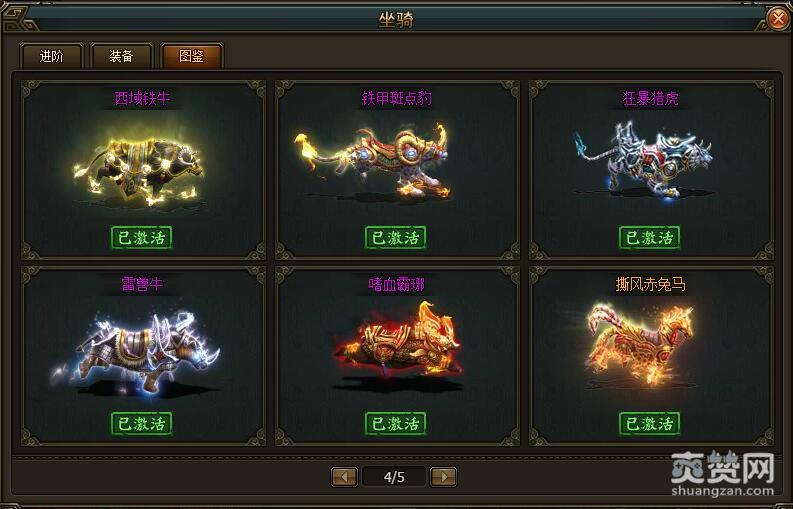Close the 坐骑 mount window
This screenshot has width=793, height=509.
778,19
